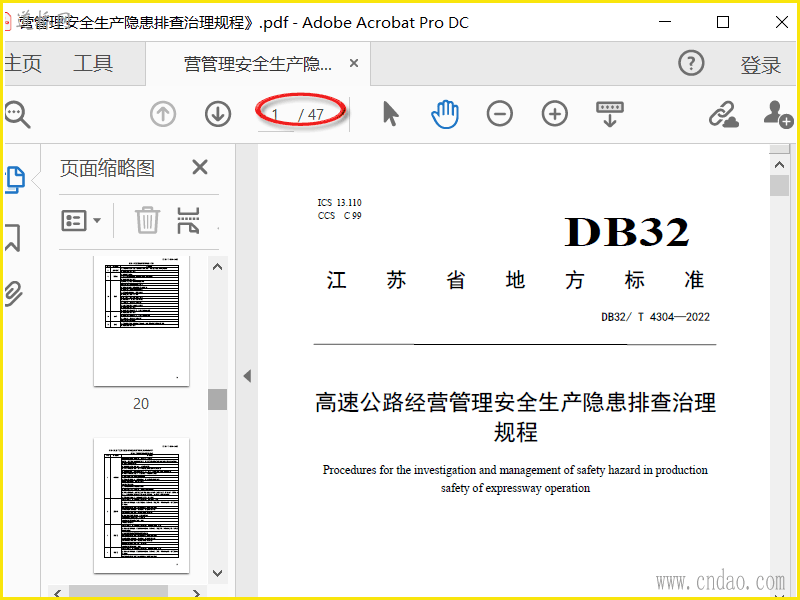Image resolution: width=800 pixels, height=600 pixels.
Task: Click the current page number field
Action: coord(276,115)
